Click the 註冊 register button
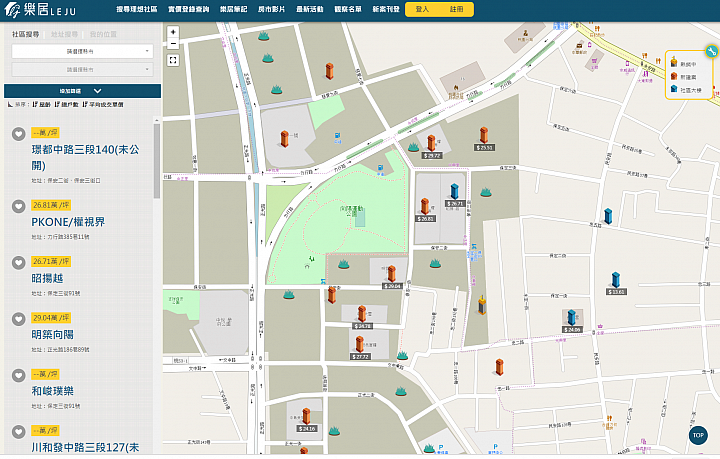 click(x=456, y=9)
